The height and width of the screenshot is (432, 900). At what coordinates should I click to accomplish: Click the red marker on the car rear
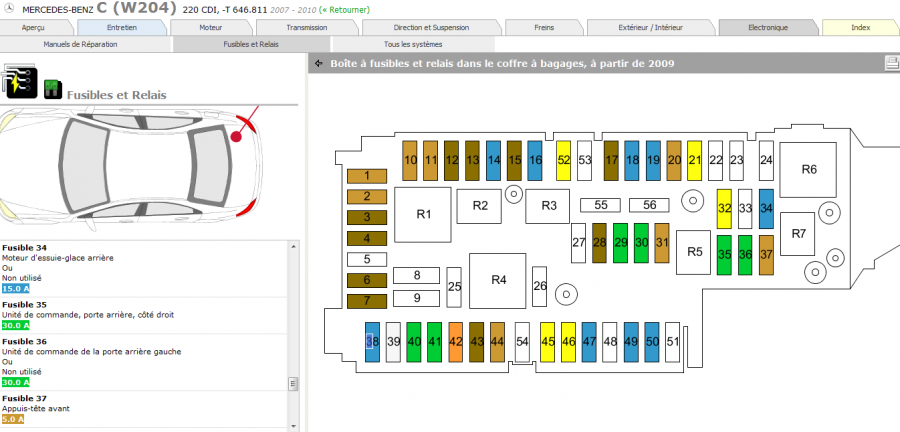[x=235, y=137]
